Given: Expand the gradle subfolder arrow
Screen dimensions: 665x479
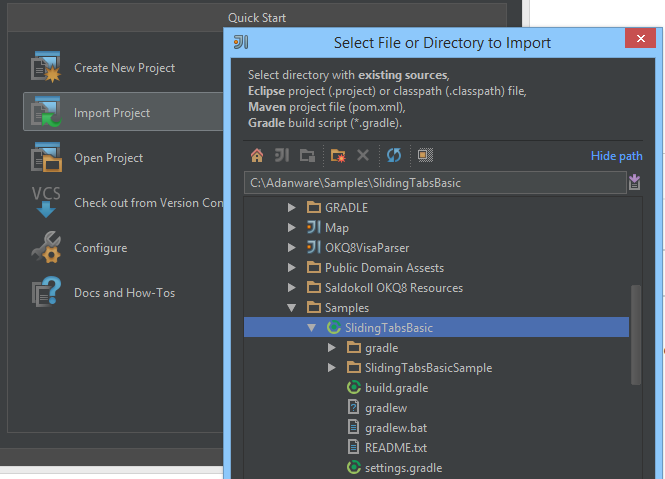Looking at the screenshot, I should tap(333, 348).
